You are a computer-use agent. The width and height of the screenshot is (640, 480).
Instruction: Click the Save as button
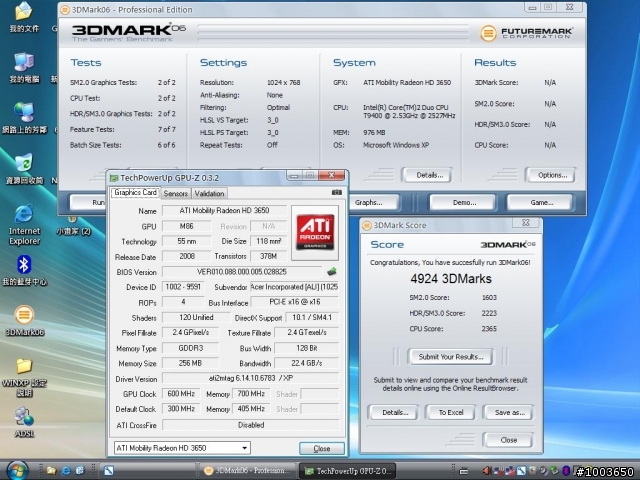pos(509,412)
